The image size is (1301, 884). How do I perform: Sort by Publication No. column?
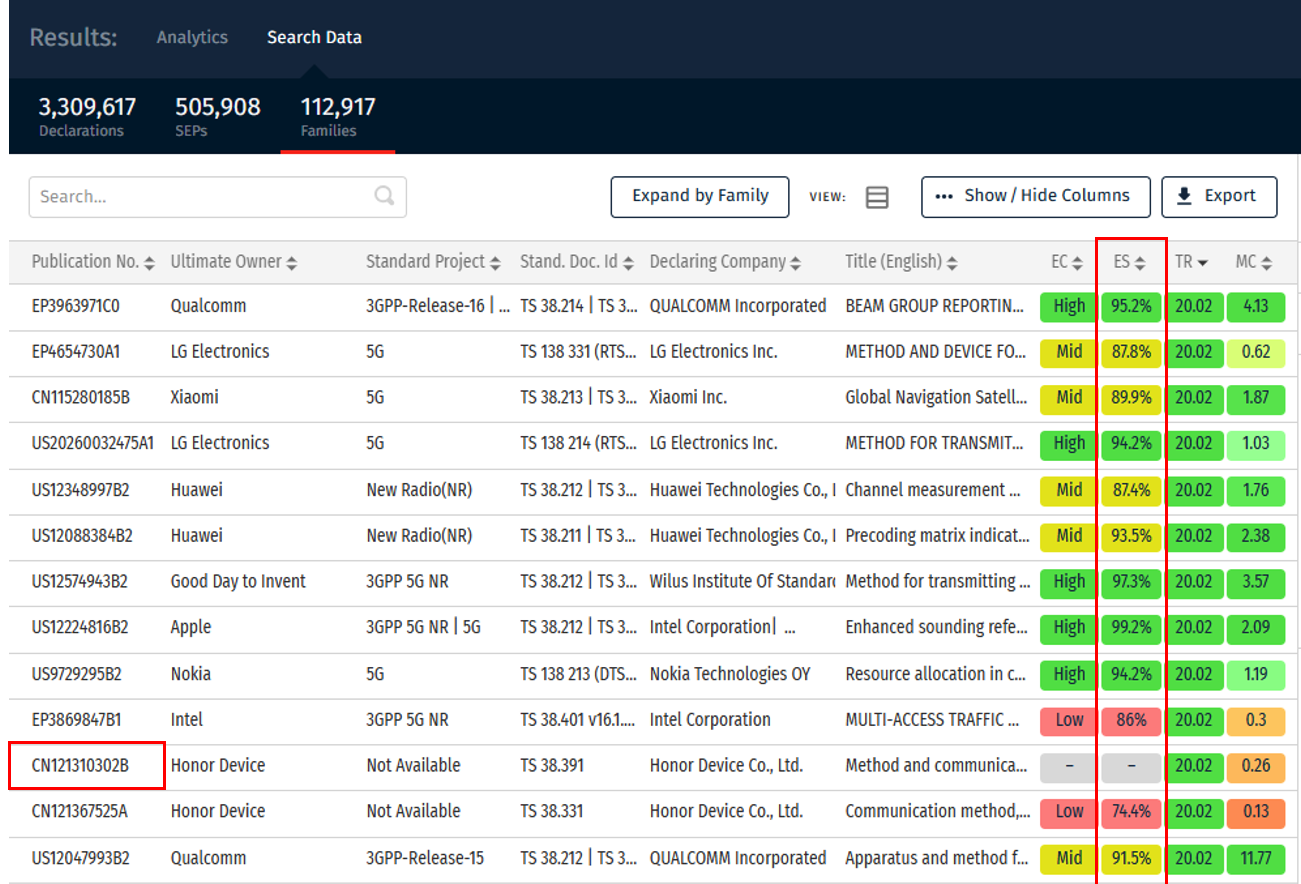[x=93, y=262]
